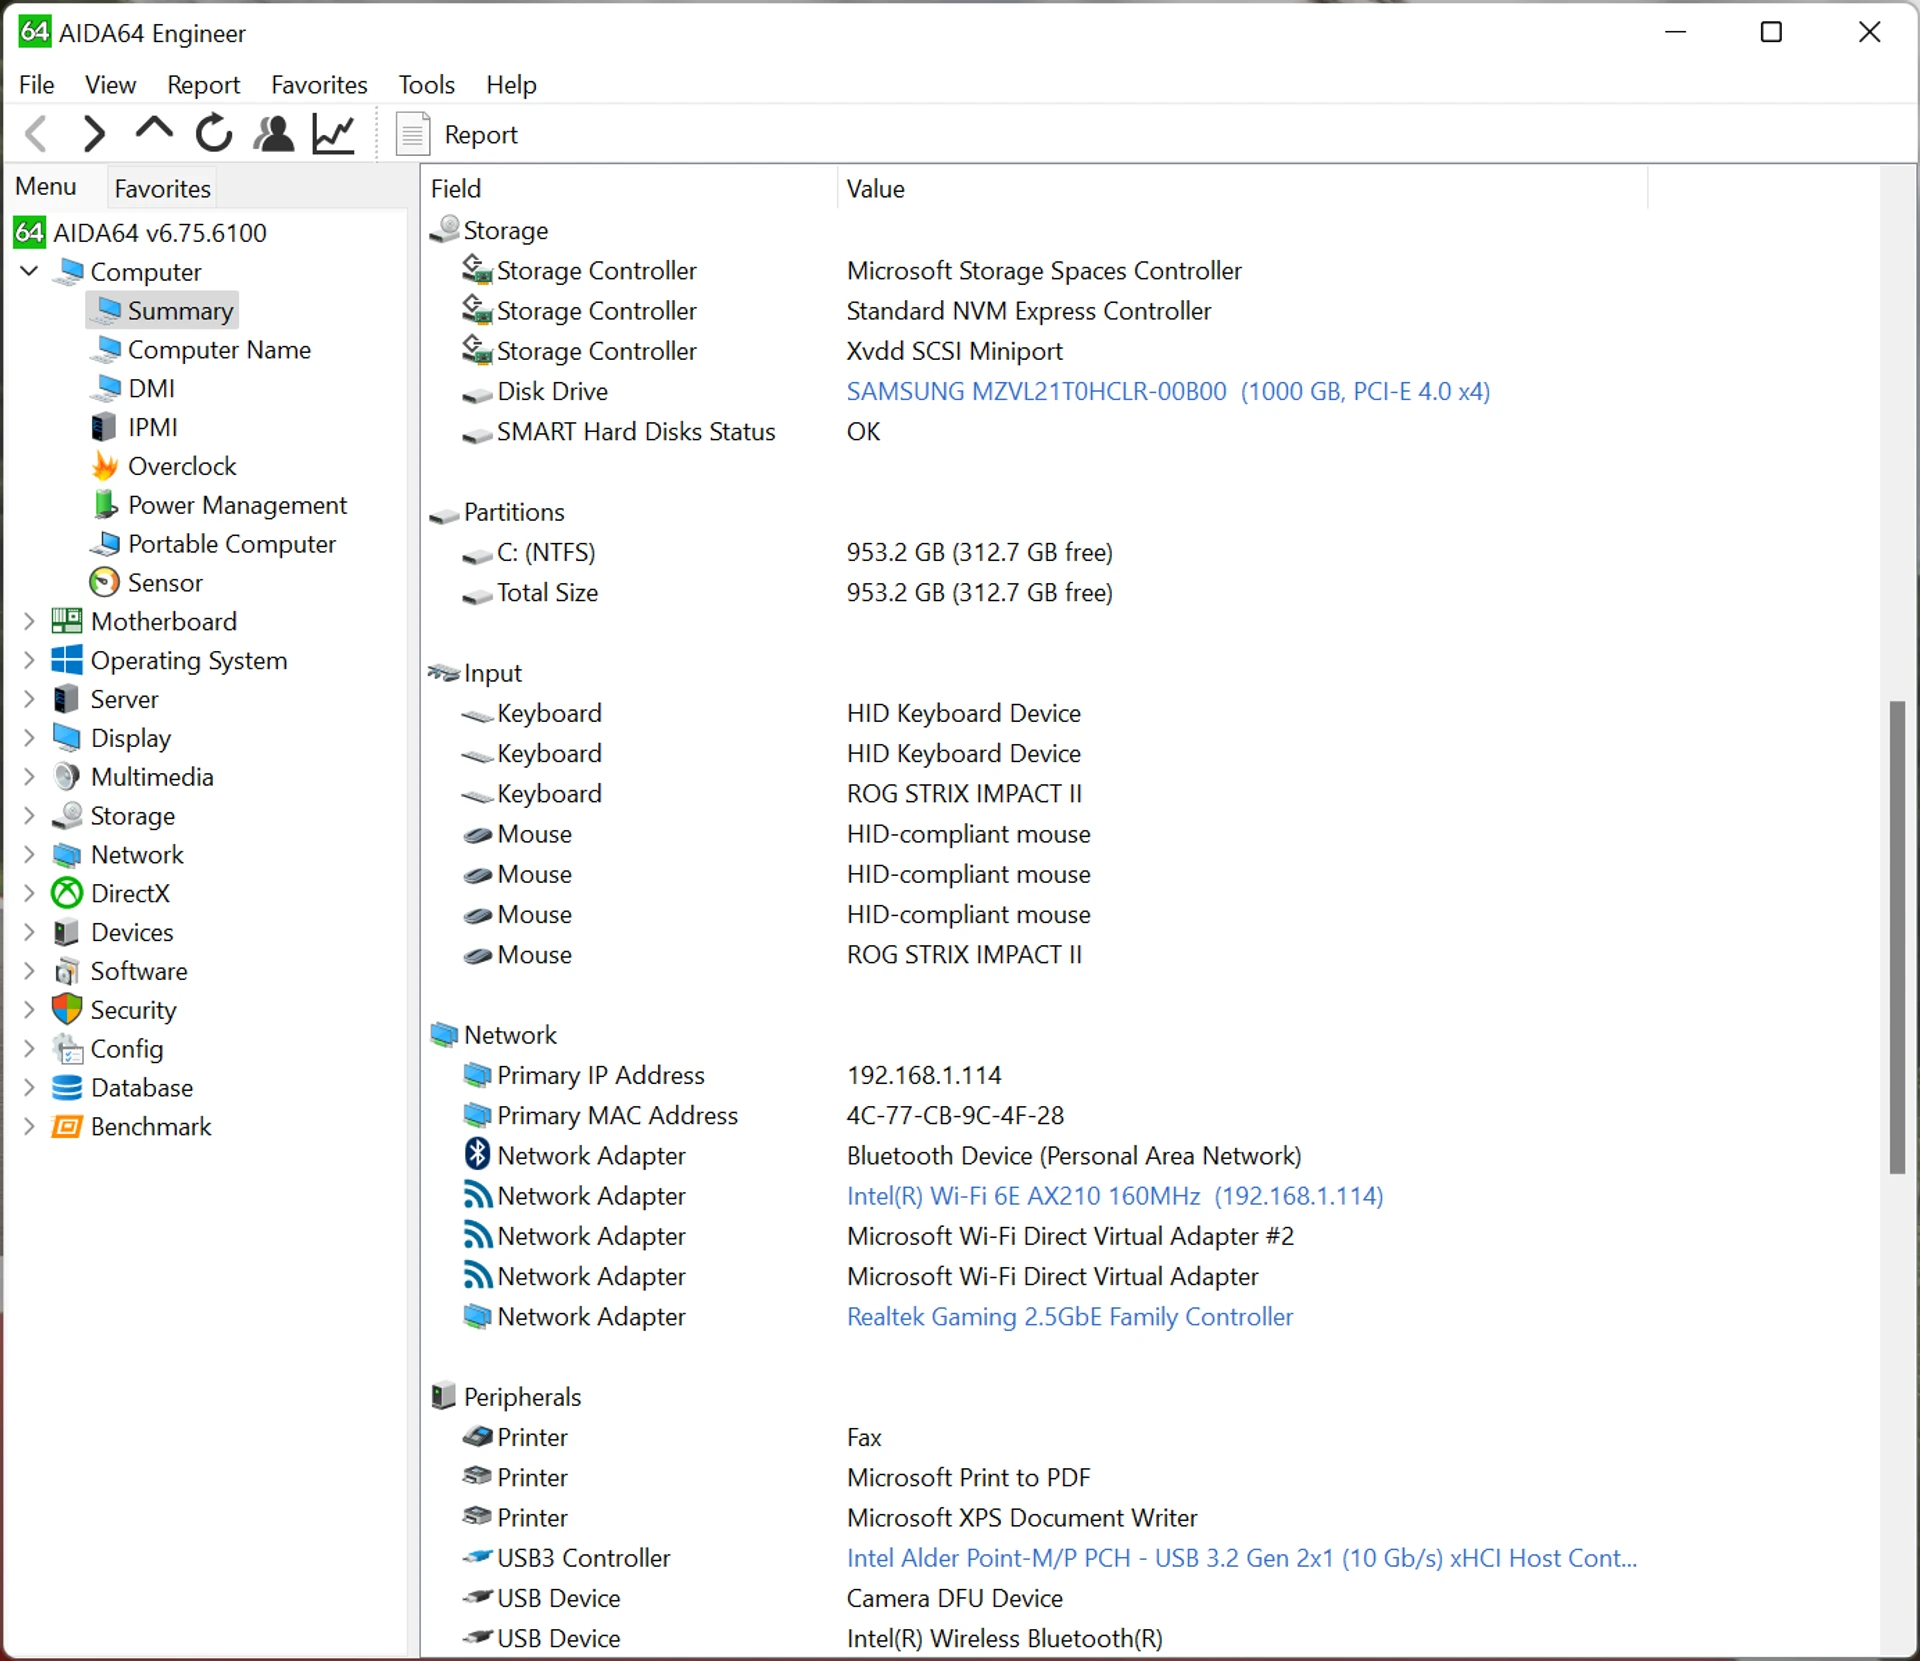Open the user account icon in toolbar
Screen dimensions: 1920x1661
pos(273,134)
